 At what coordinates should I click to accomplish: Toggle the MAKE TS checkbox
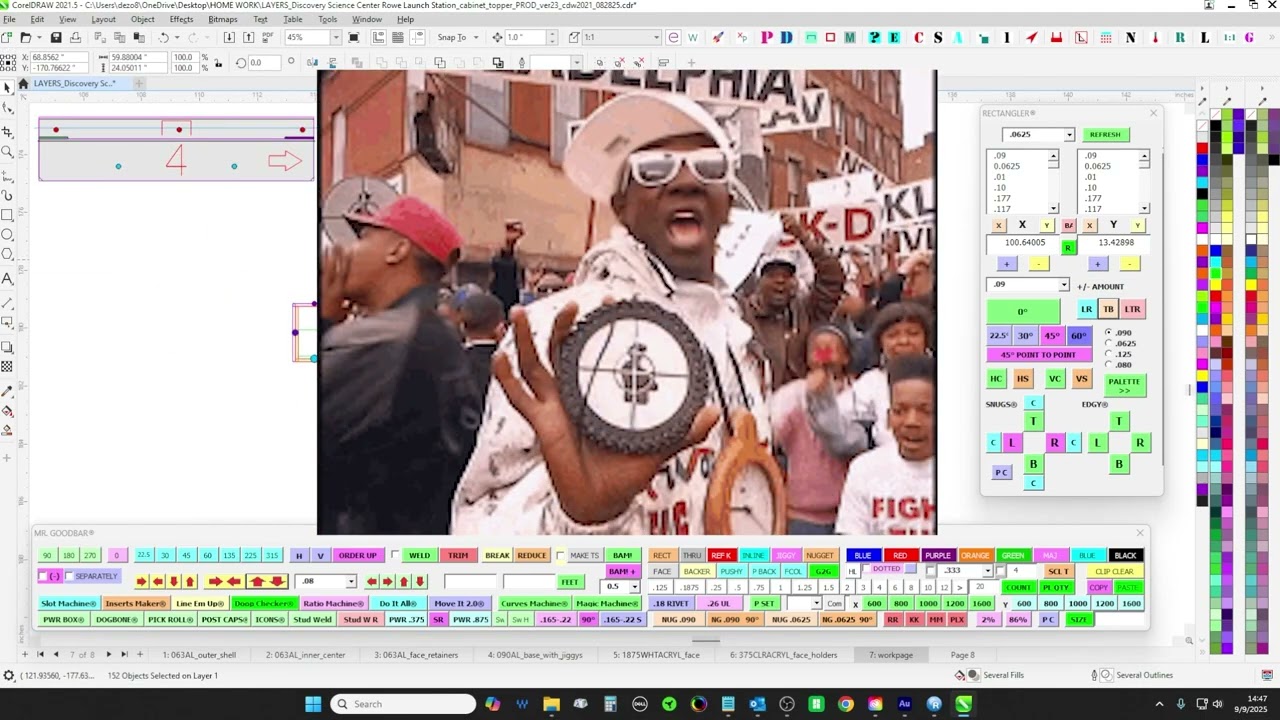click(x=561, y=555)
